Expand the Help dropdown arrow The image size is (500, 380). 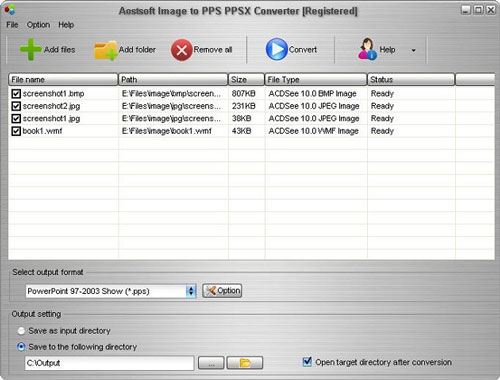click(x=413, y=50)
